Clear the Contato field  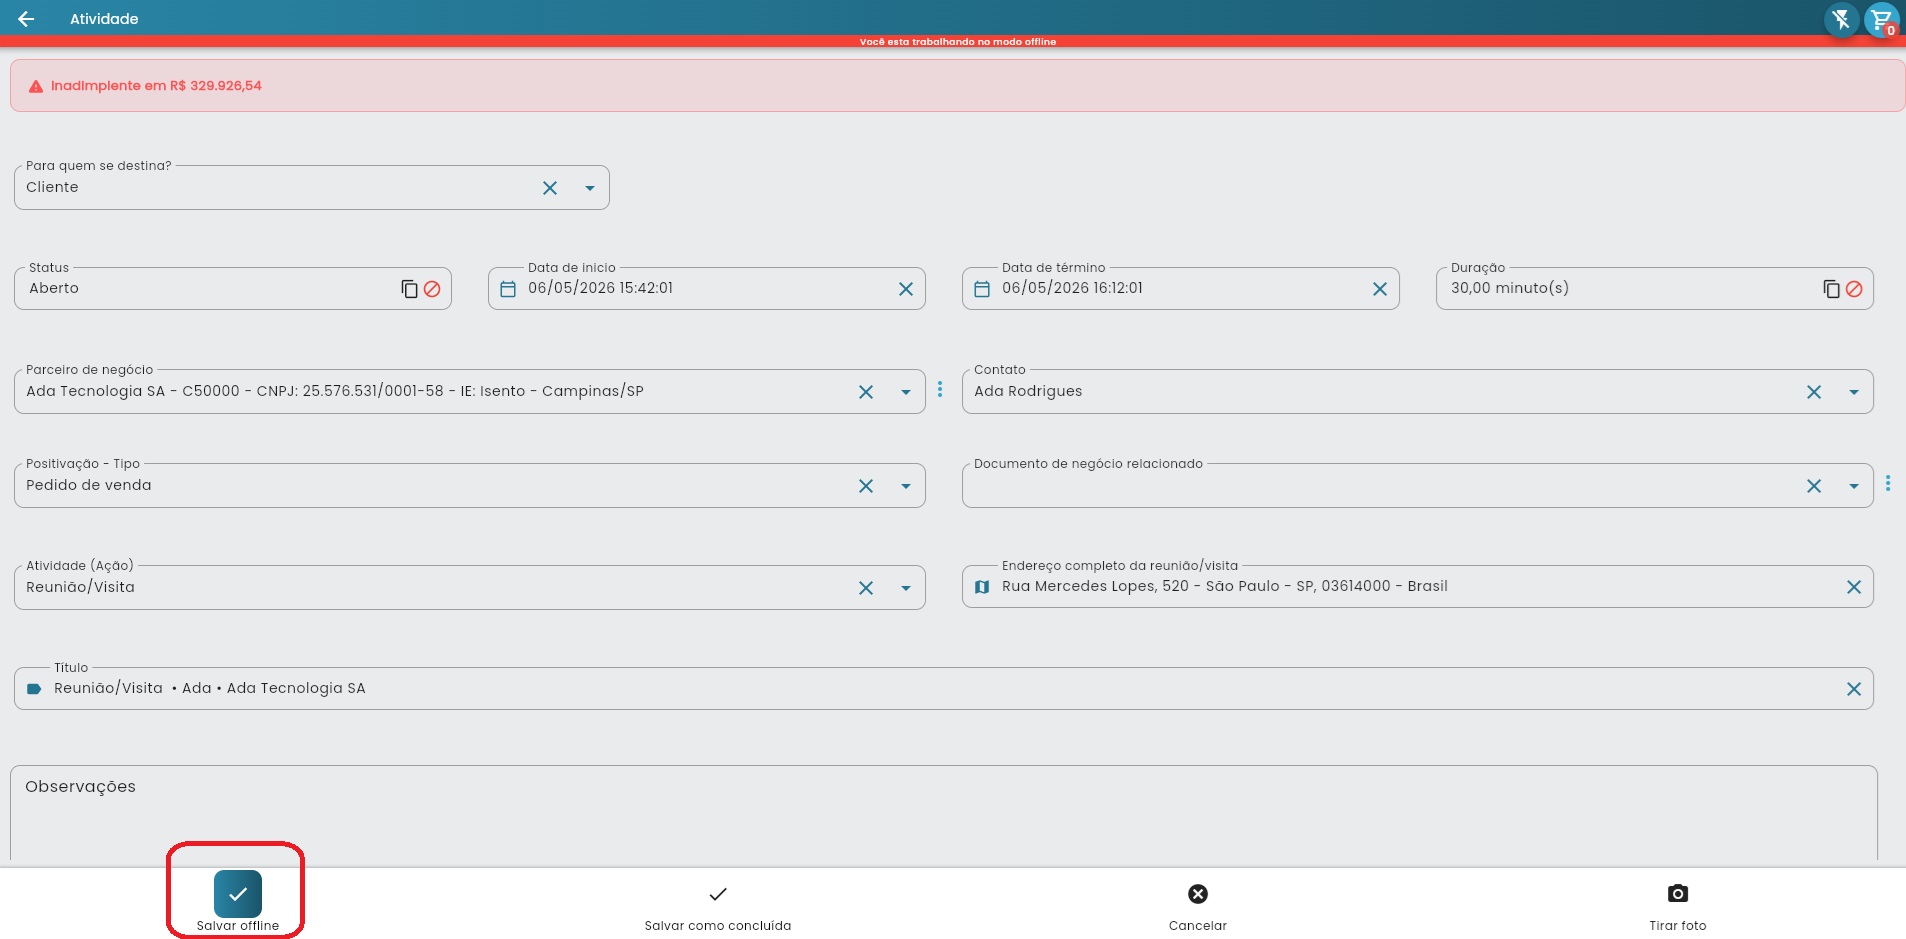(x=1814, y=392)
